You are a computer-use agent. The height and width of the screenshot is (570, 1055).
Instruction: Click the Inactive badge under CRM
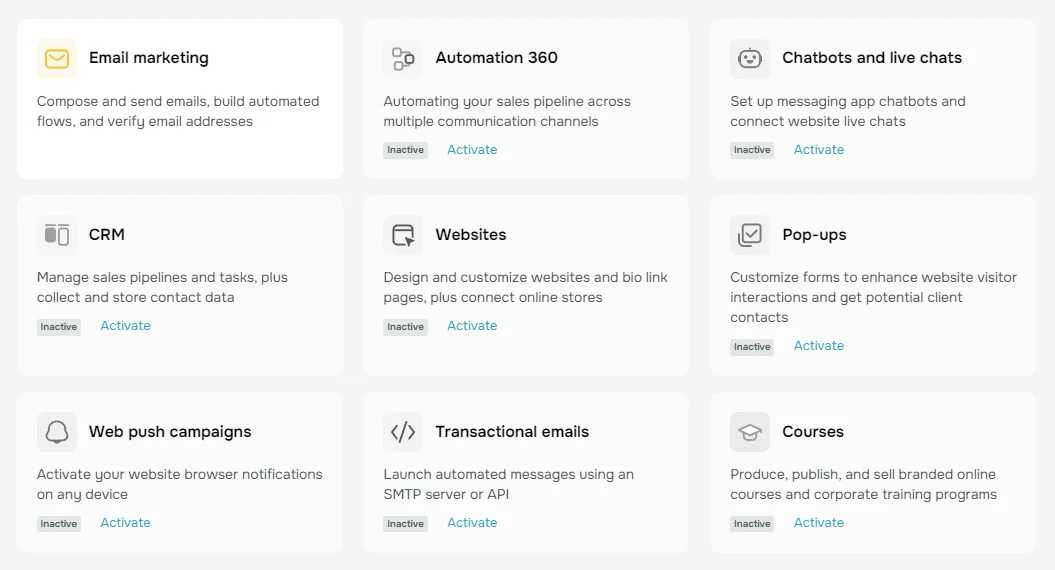click(59, 327)
